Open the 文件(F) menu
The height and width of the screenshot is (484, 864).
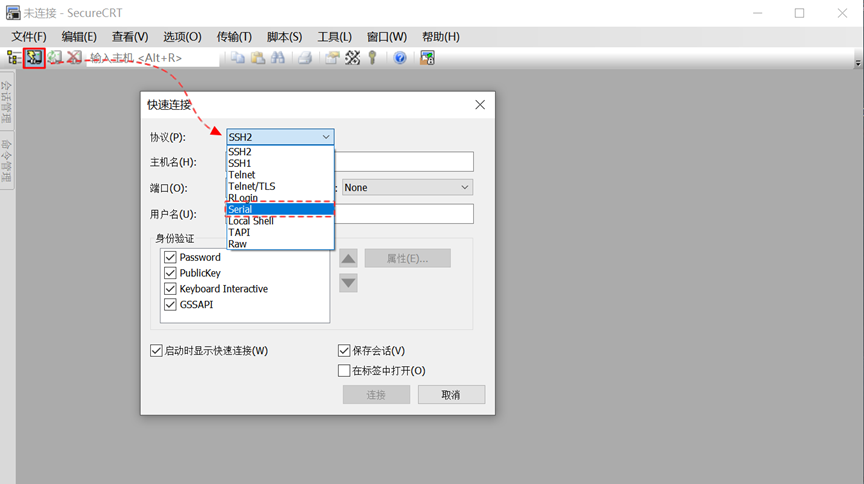(29, 37)
